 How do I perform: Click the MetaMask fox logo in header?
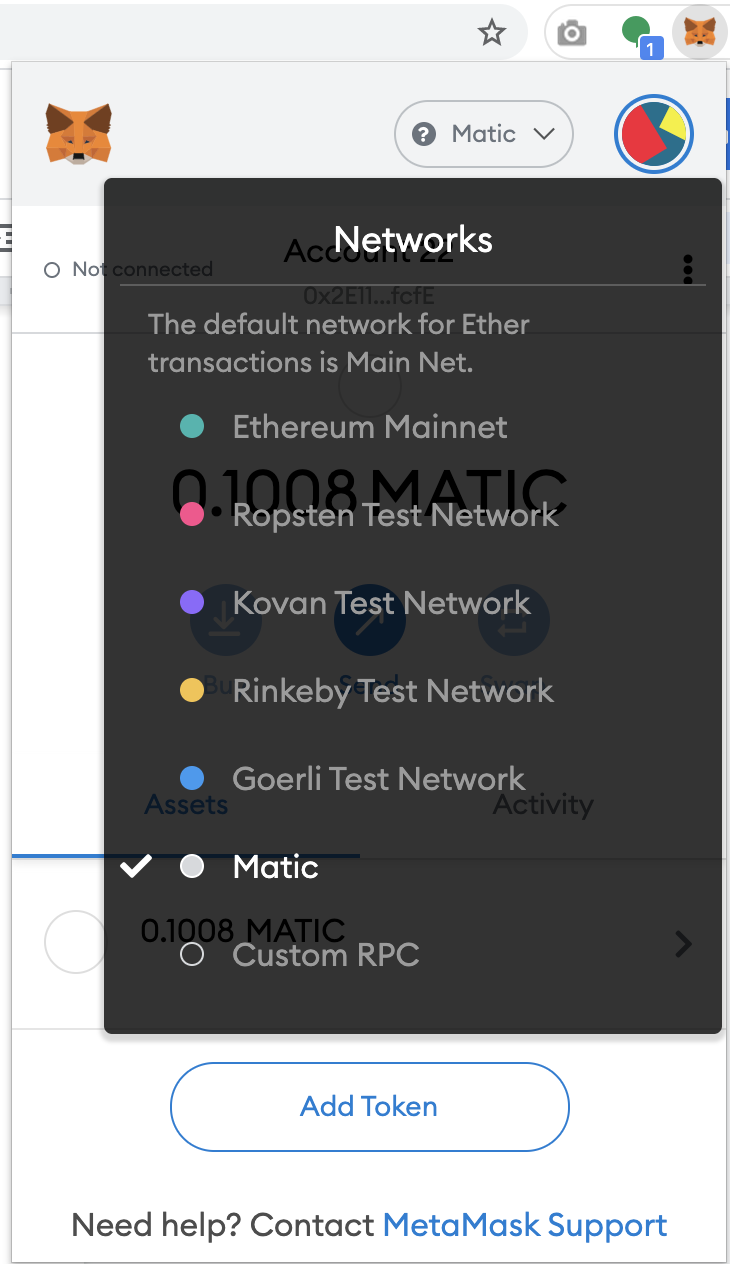pos(79,134)
